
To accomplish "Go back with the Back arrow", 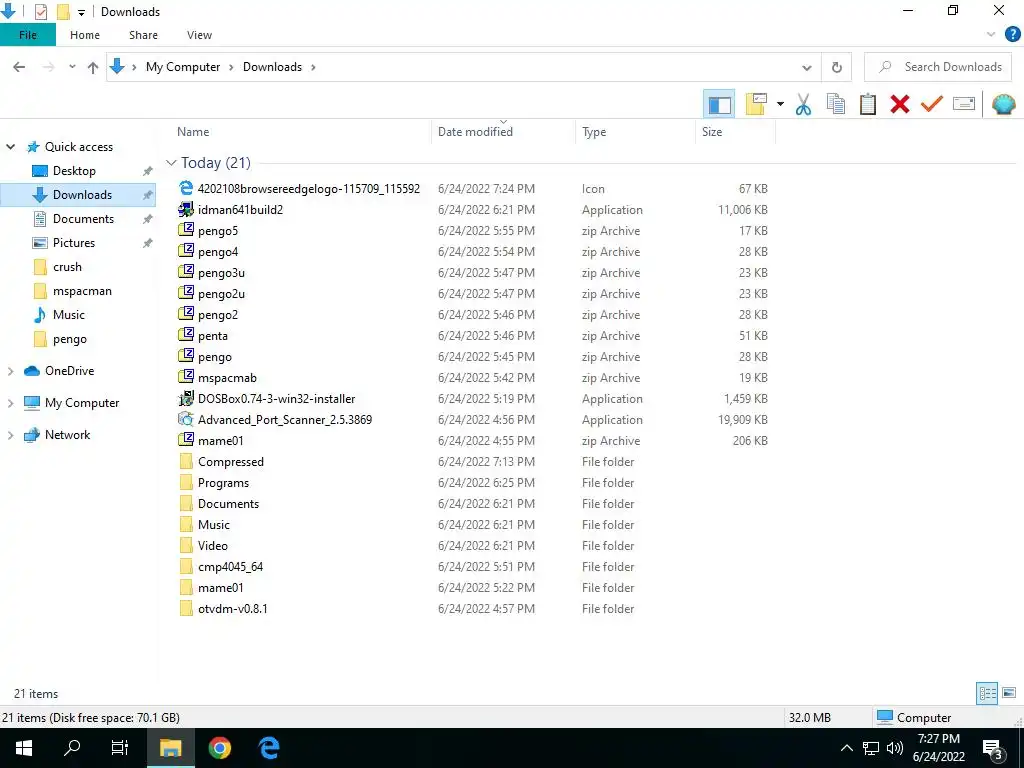I will click(x=19, y=67).
